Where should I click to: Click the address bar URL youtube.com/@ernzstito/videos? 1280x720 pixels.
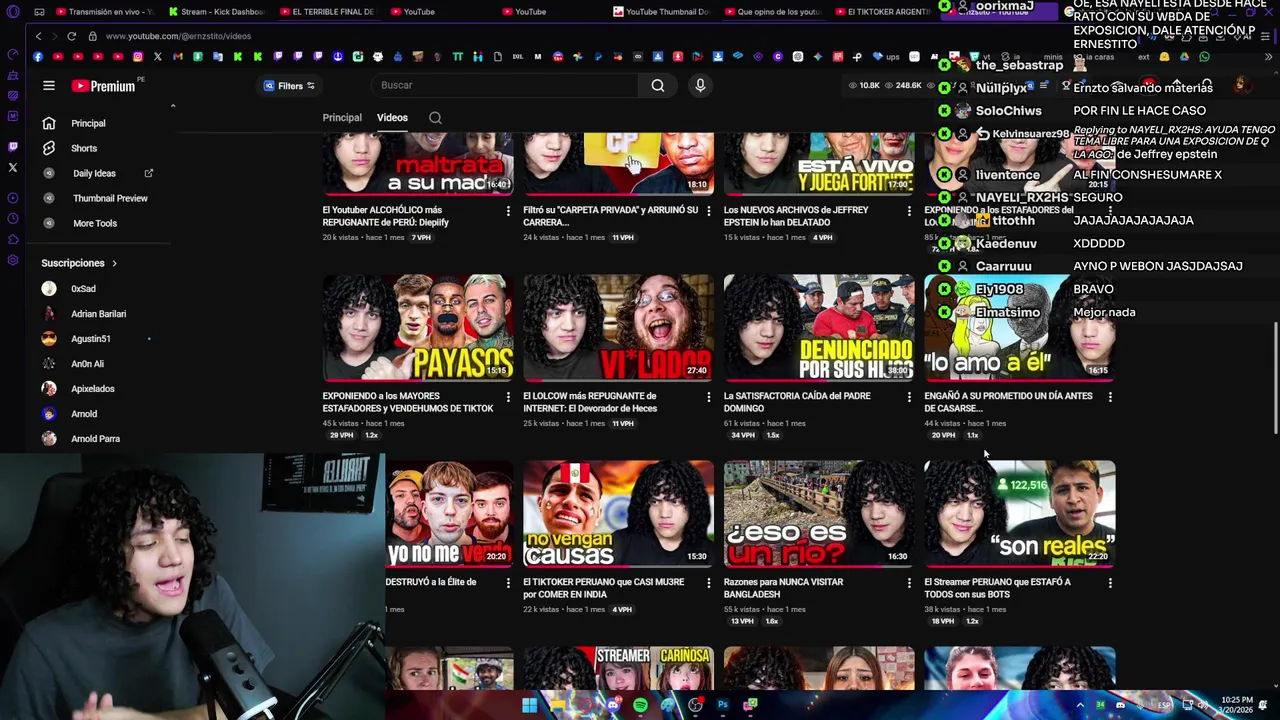coord(178,36)
